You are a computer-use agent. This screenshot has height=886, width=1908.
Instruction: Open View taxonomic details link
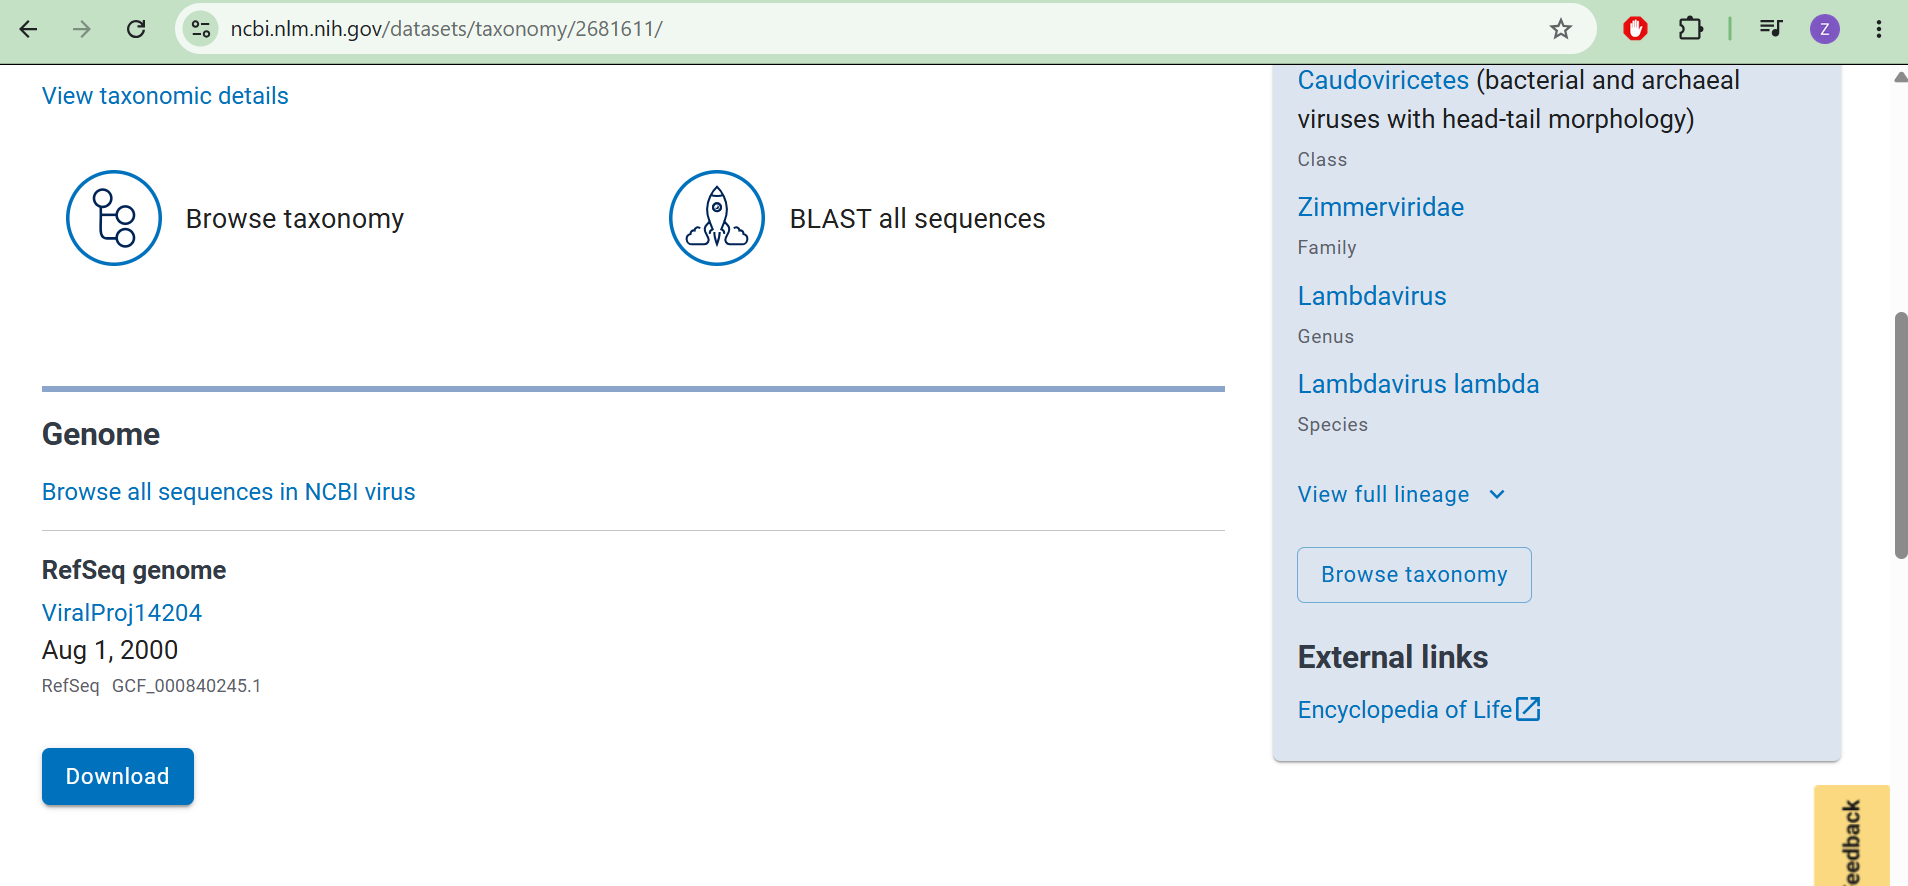pyautogui.click(x=165, y=96)
